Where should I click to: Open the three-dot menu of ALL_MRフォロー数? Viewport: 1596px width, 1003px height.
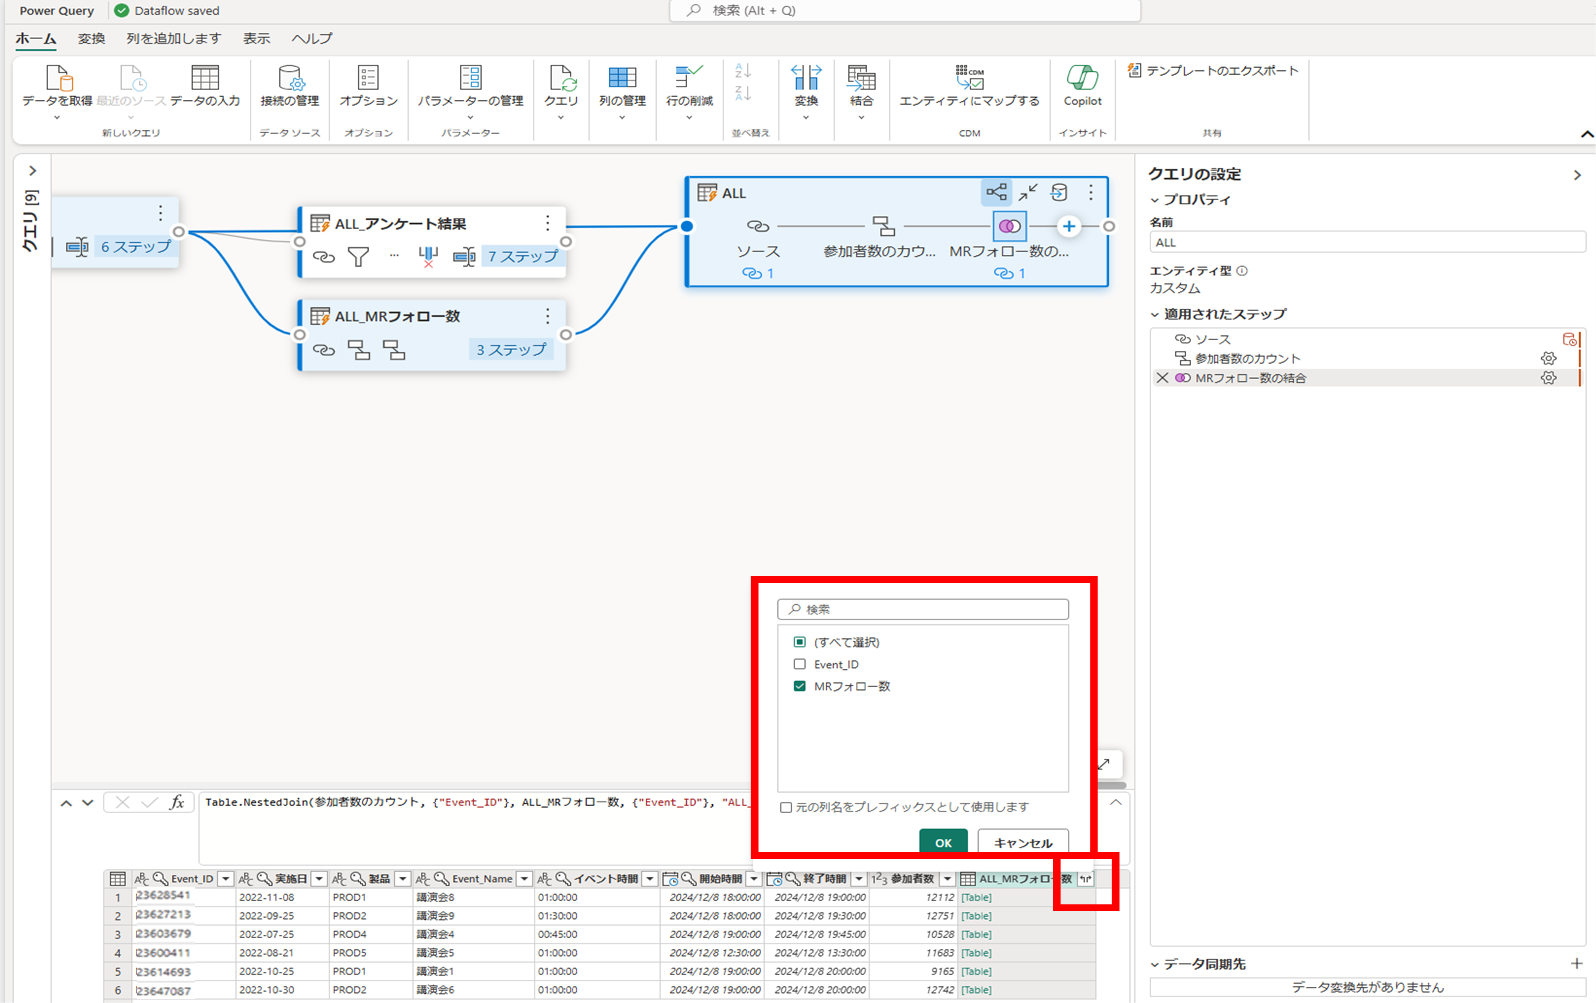tap(547, 316)
